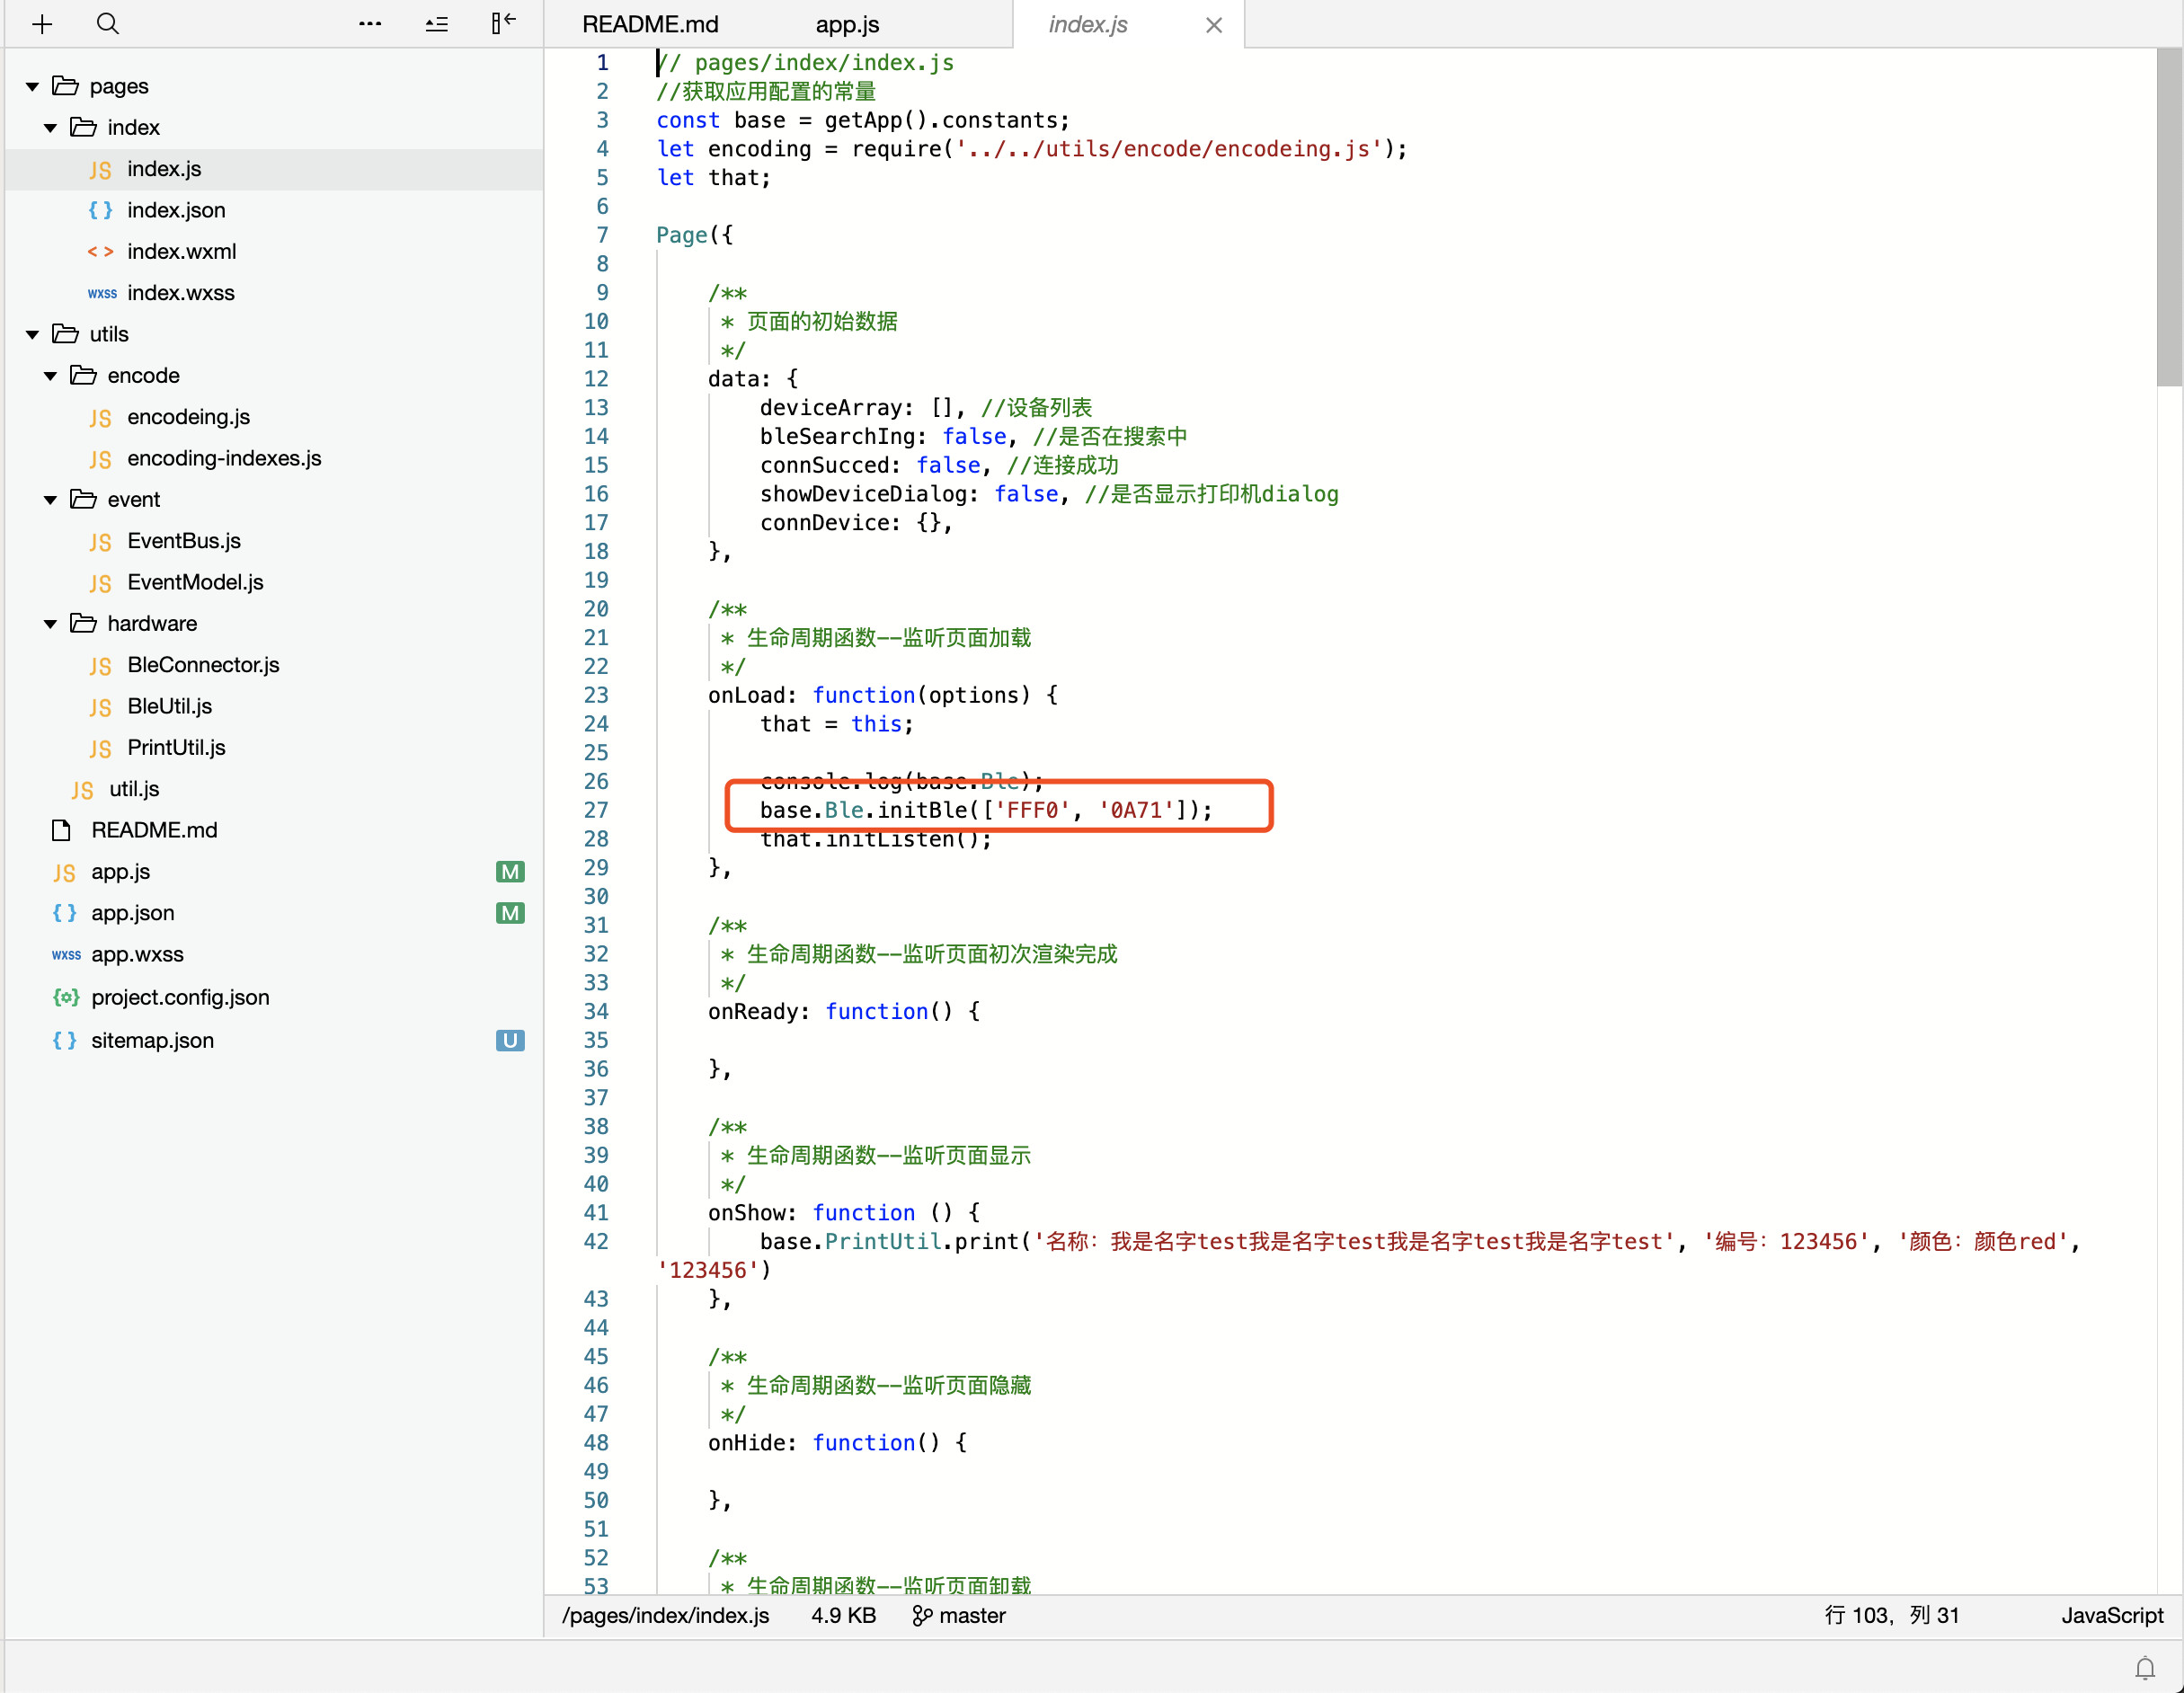Click the /pages/index/index.js path in status bar
Image resolution: width=2184 pixels, height=1693 pixels.
(x=665, y=1615)
